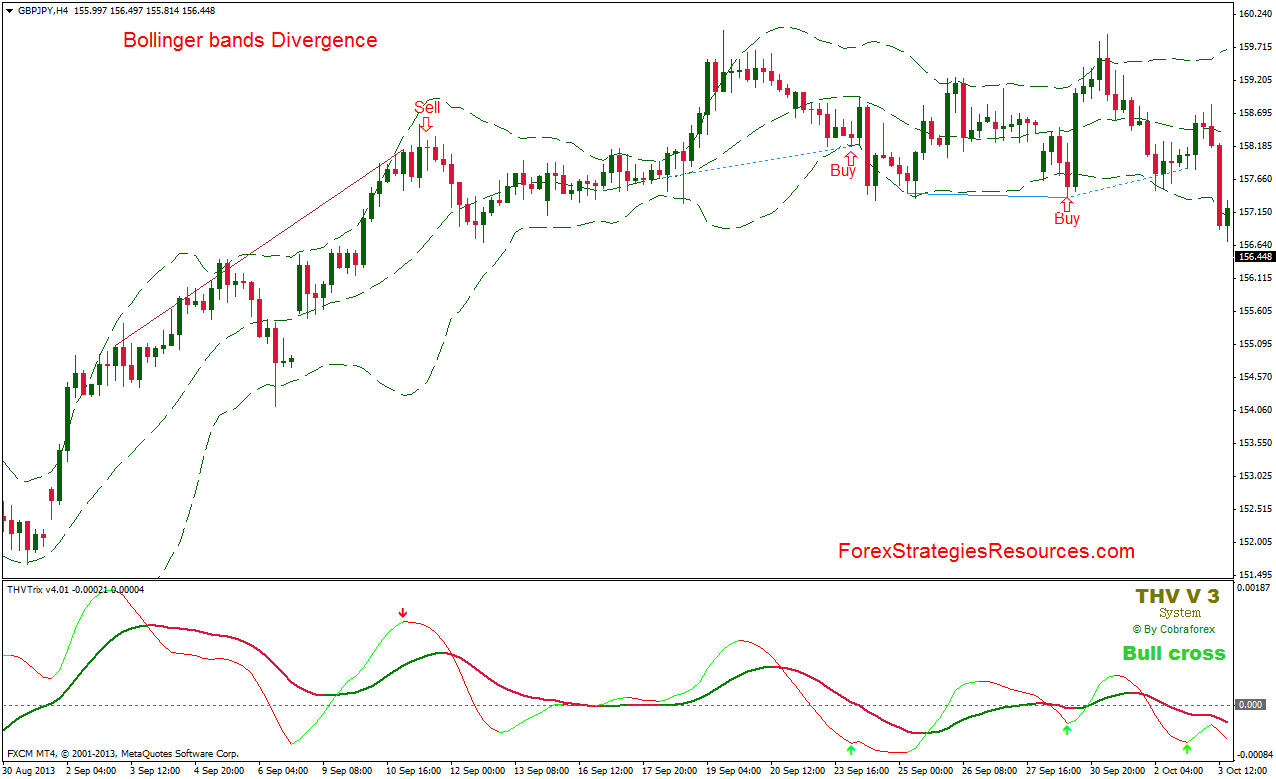Click the '16 Sep 12:00' time axis label
1276x779 pixels.
[607, 771]
